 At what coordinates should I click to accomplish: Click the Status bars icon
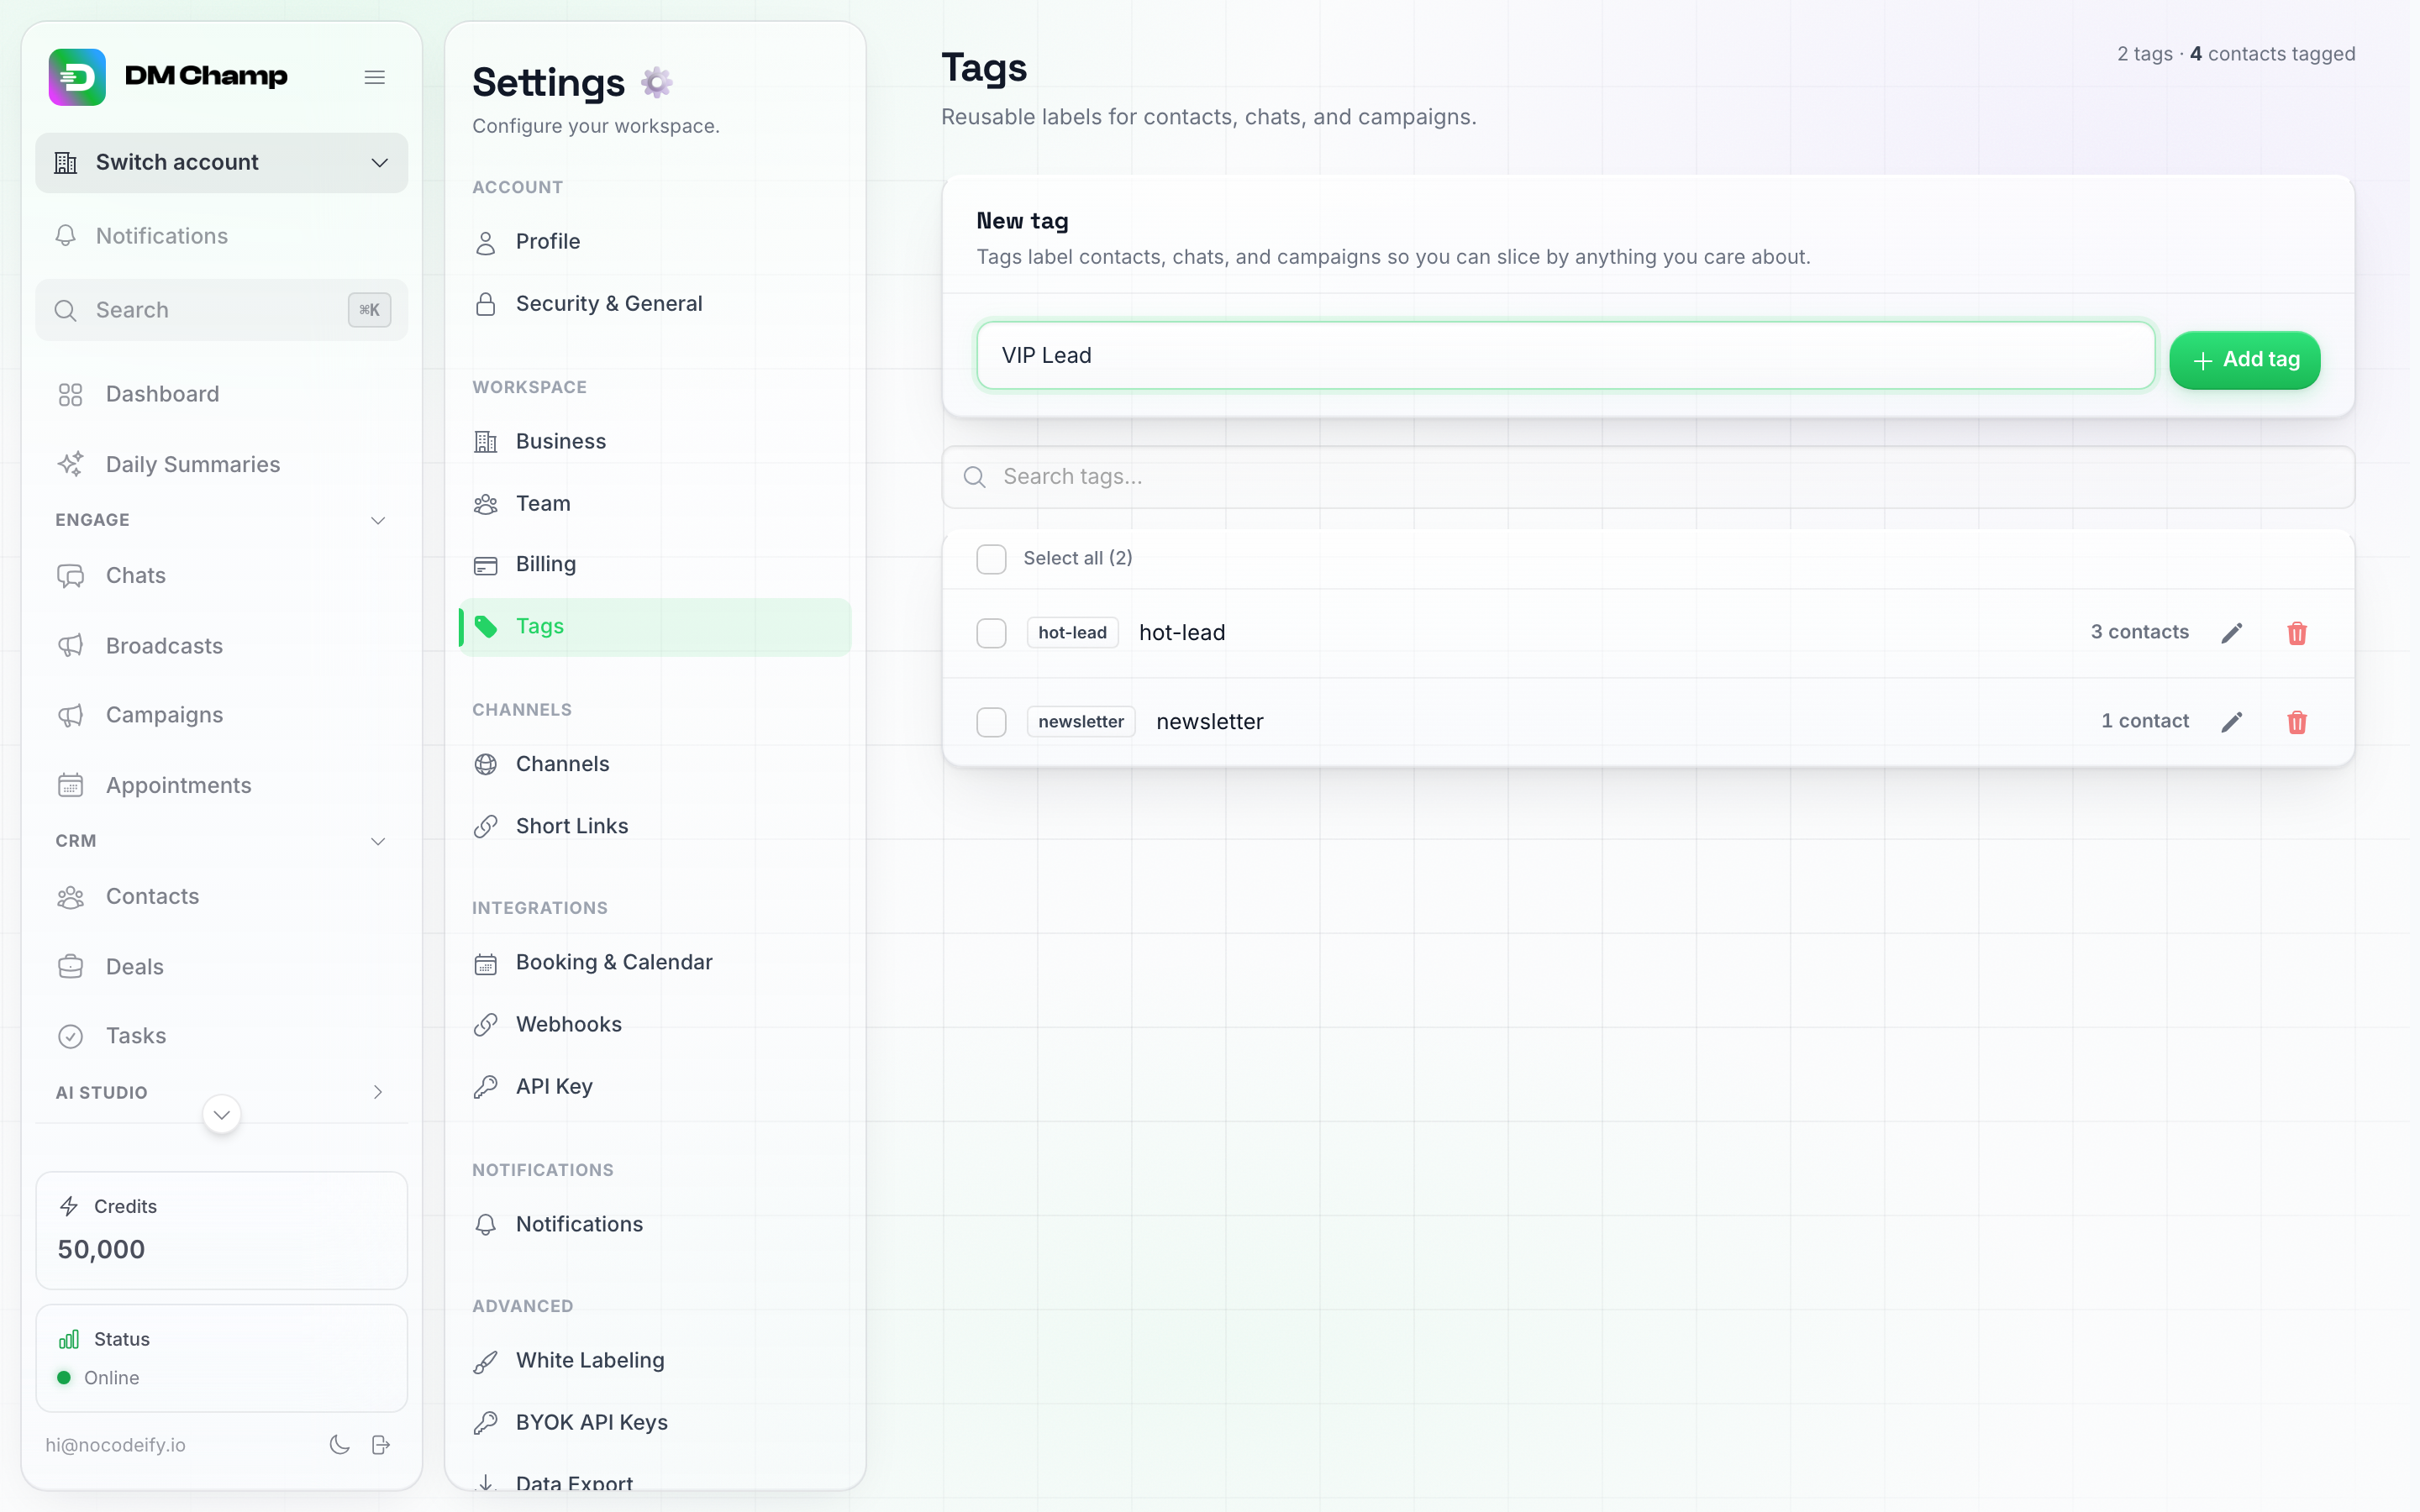tap(69, 1339)
